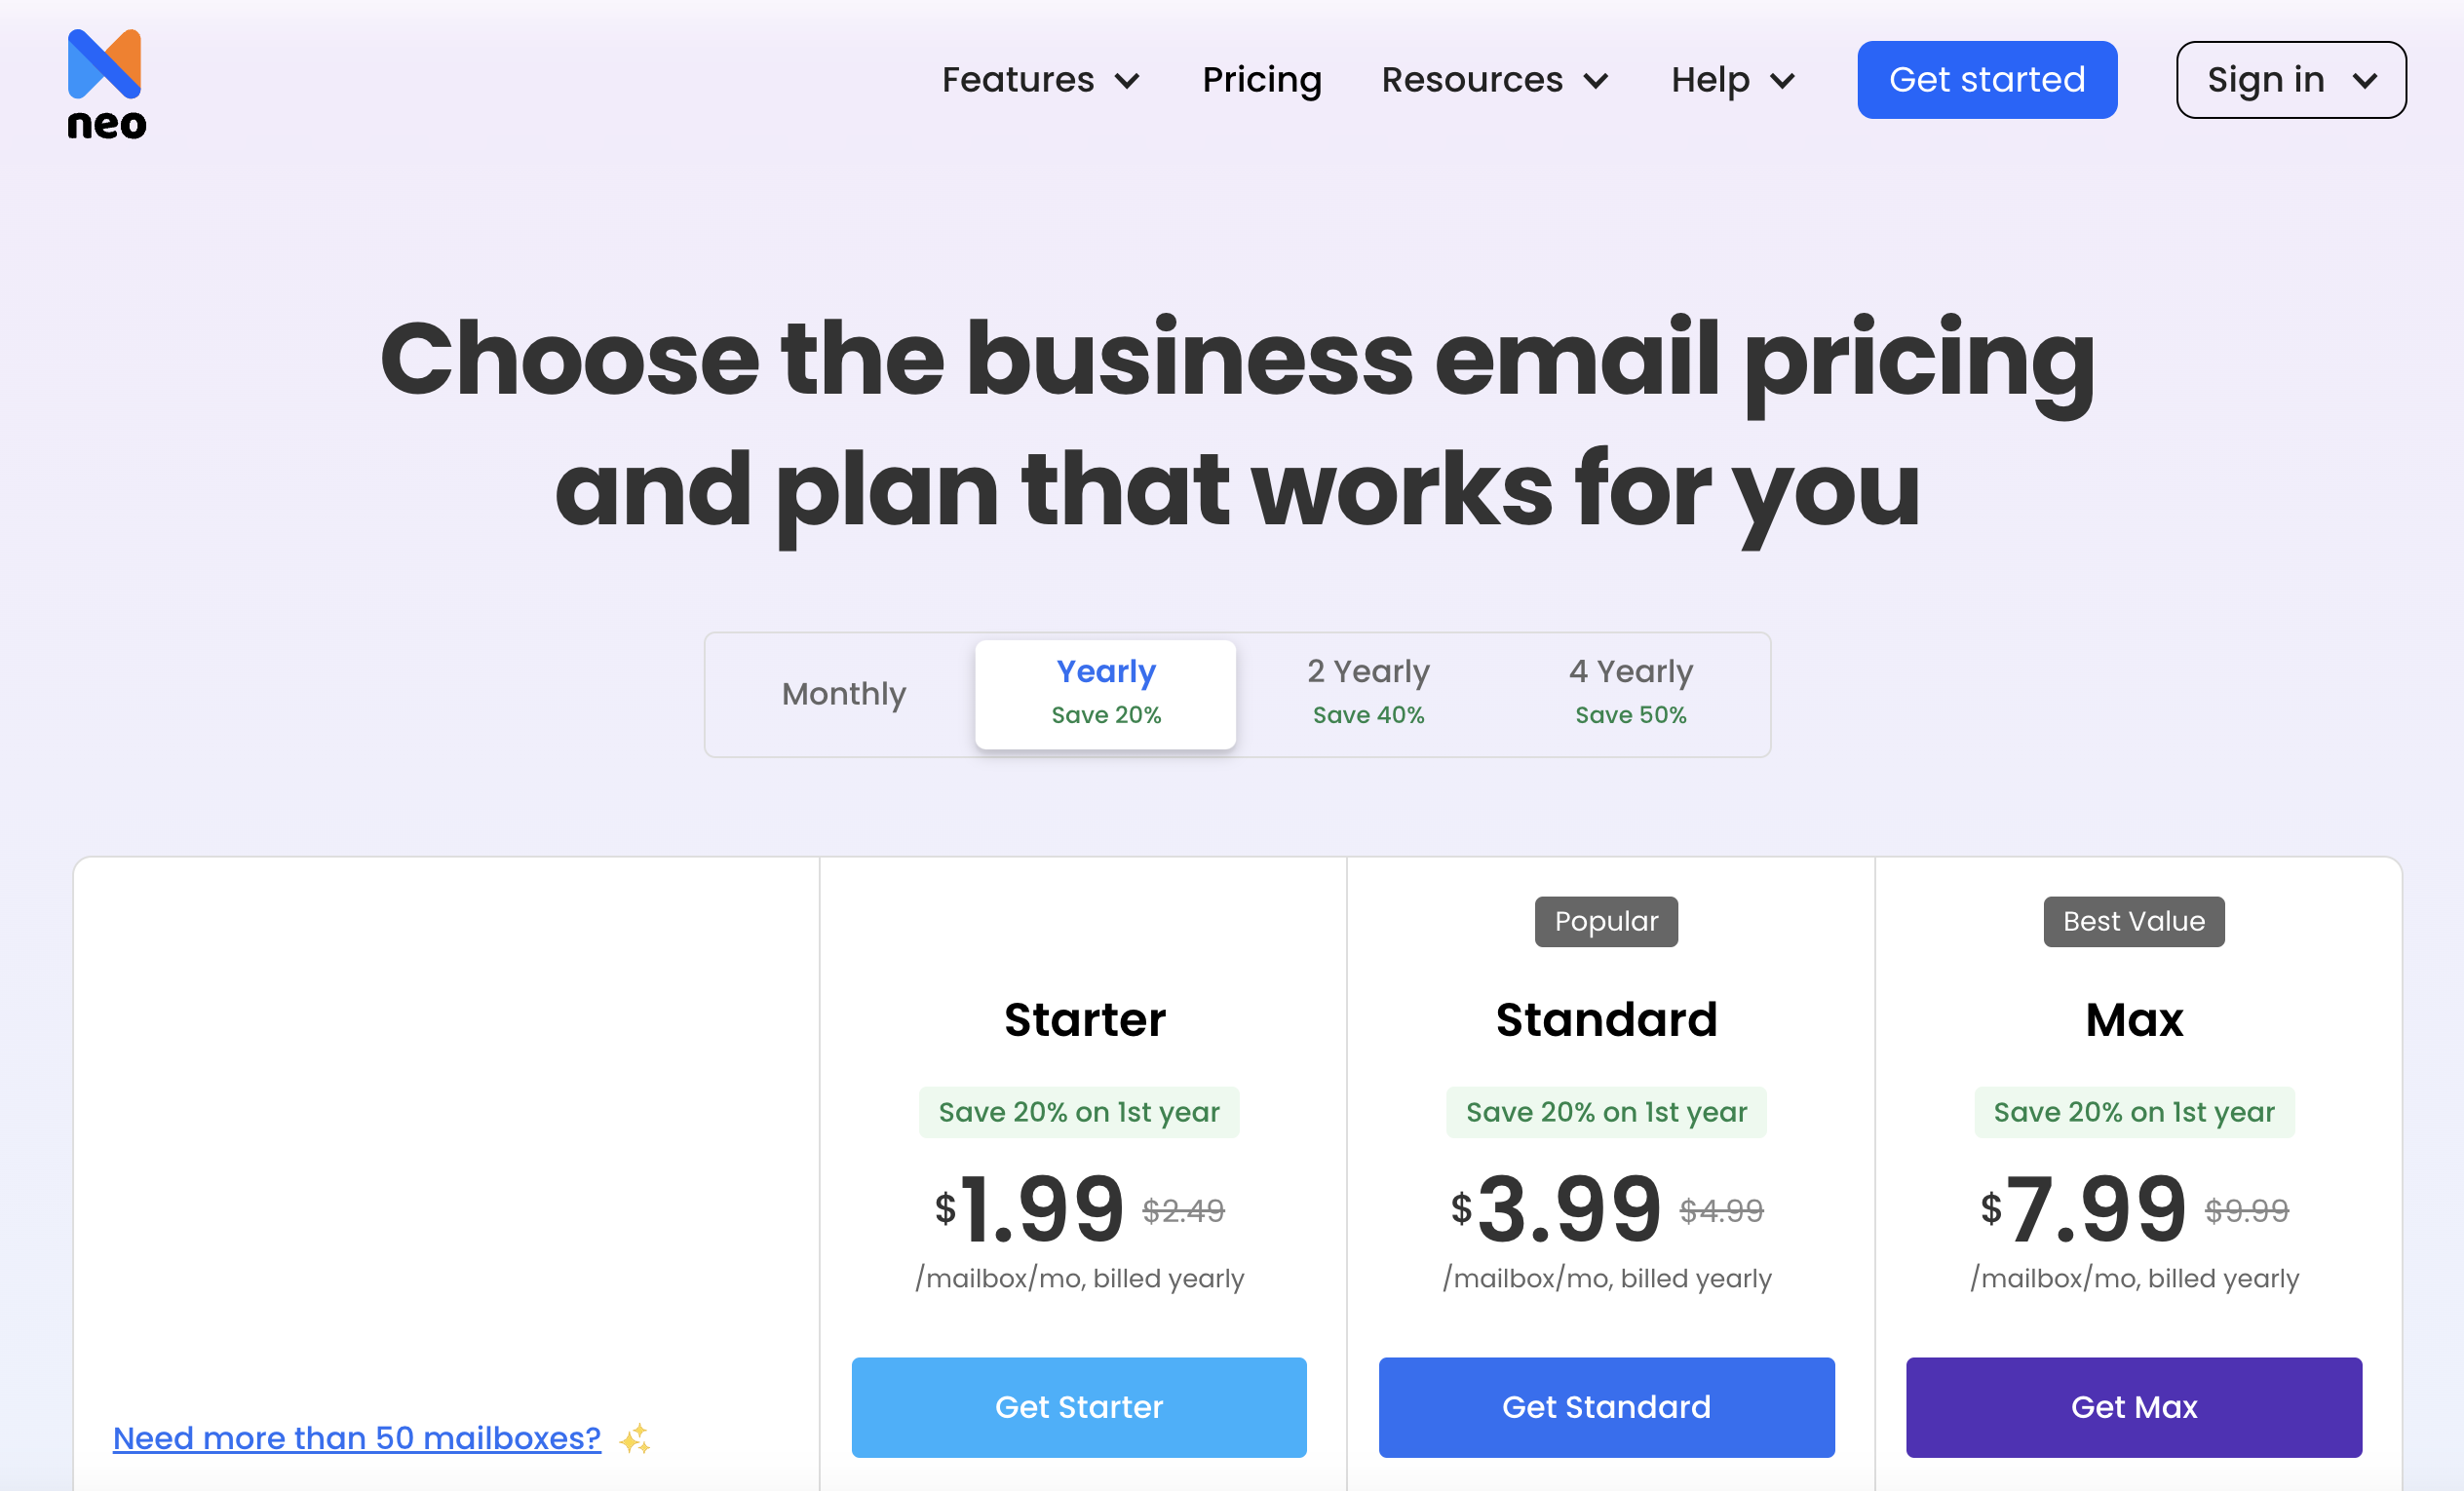
Task: Select the 4 Yearly Save 50% option
Action: tap(1632, 690)
